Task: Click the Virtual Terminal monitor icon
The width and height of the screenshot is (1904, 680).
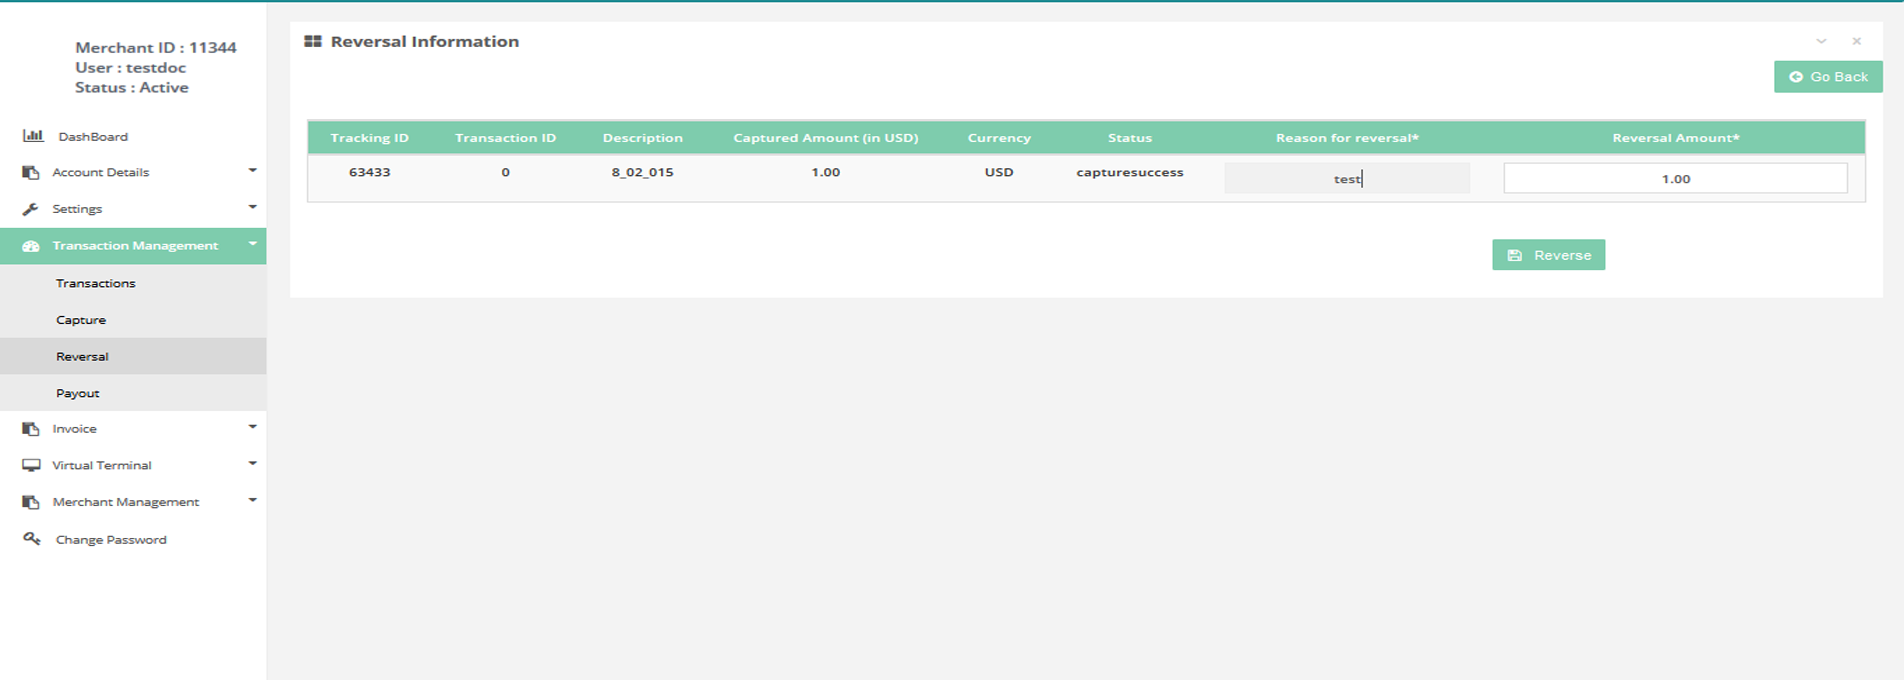Action: 31,465
